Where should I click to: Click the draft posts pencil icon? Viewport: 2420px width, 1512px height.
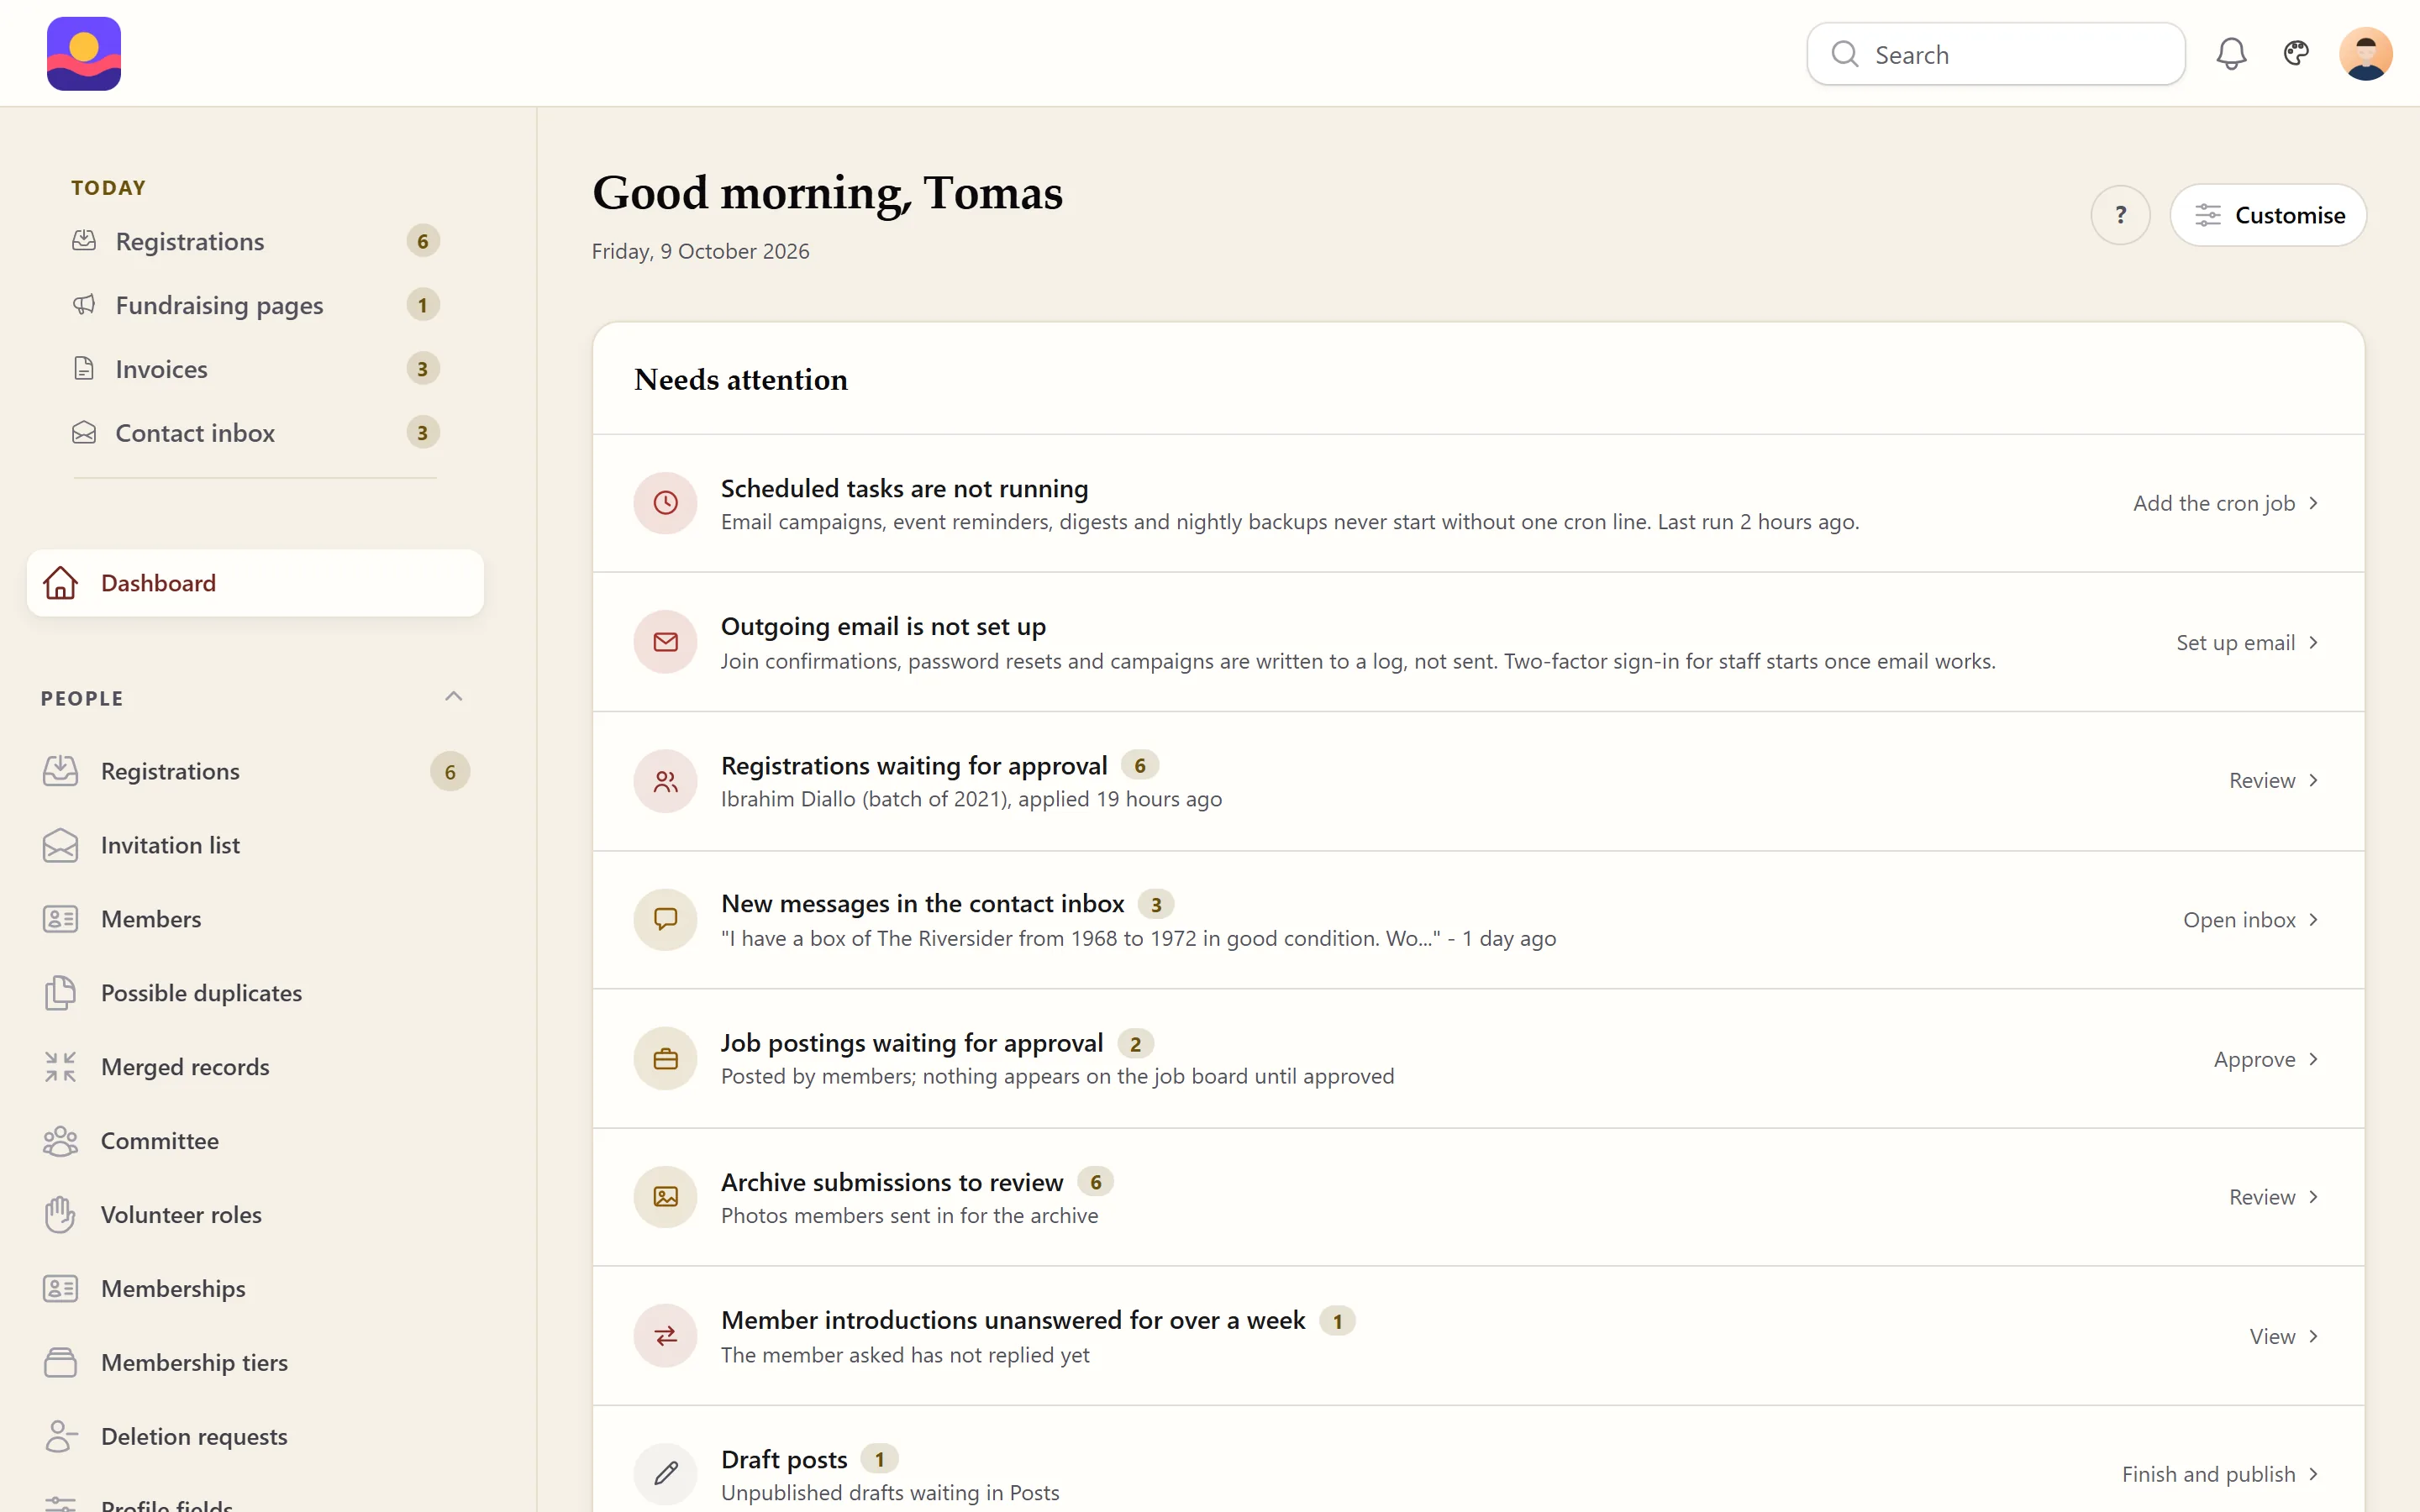pos(665,1474)
